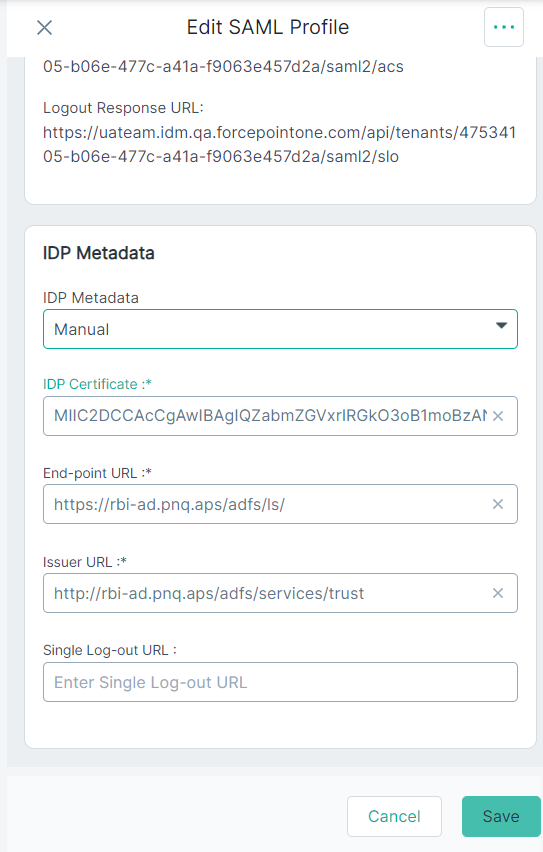This screenshot has height=852, width=543.
Task: Click the empty Single Log-out URL input
Action: click(280, 682)
